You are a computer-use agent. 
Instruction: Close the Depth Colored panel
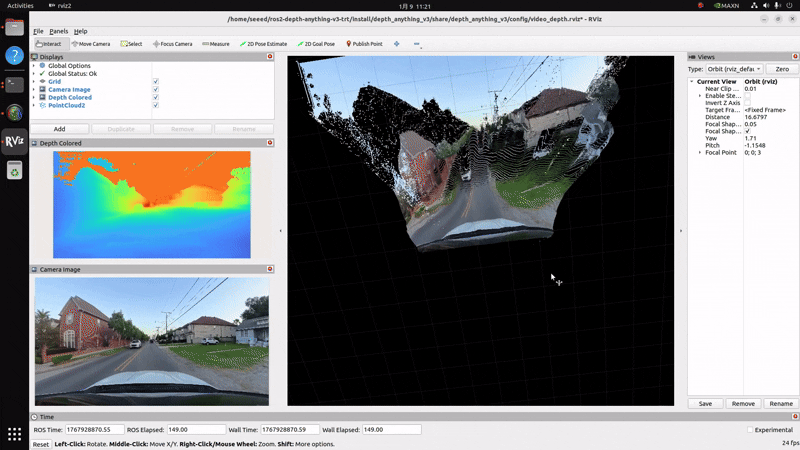(270, 143)
